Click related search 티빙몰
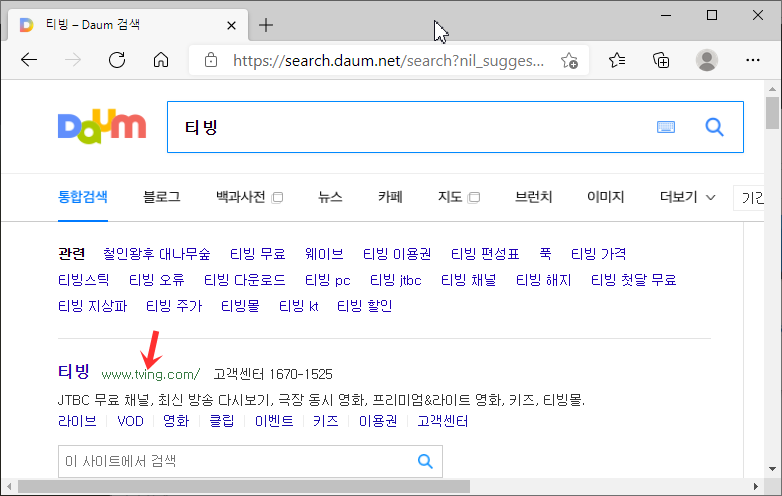This screenshot has width=782, height=496. point(240,306)
